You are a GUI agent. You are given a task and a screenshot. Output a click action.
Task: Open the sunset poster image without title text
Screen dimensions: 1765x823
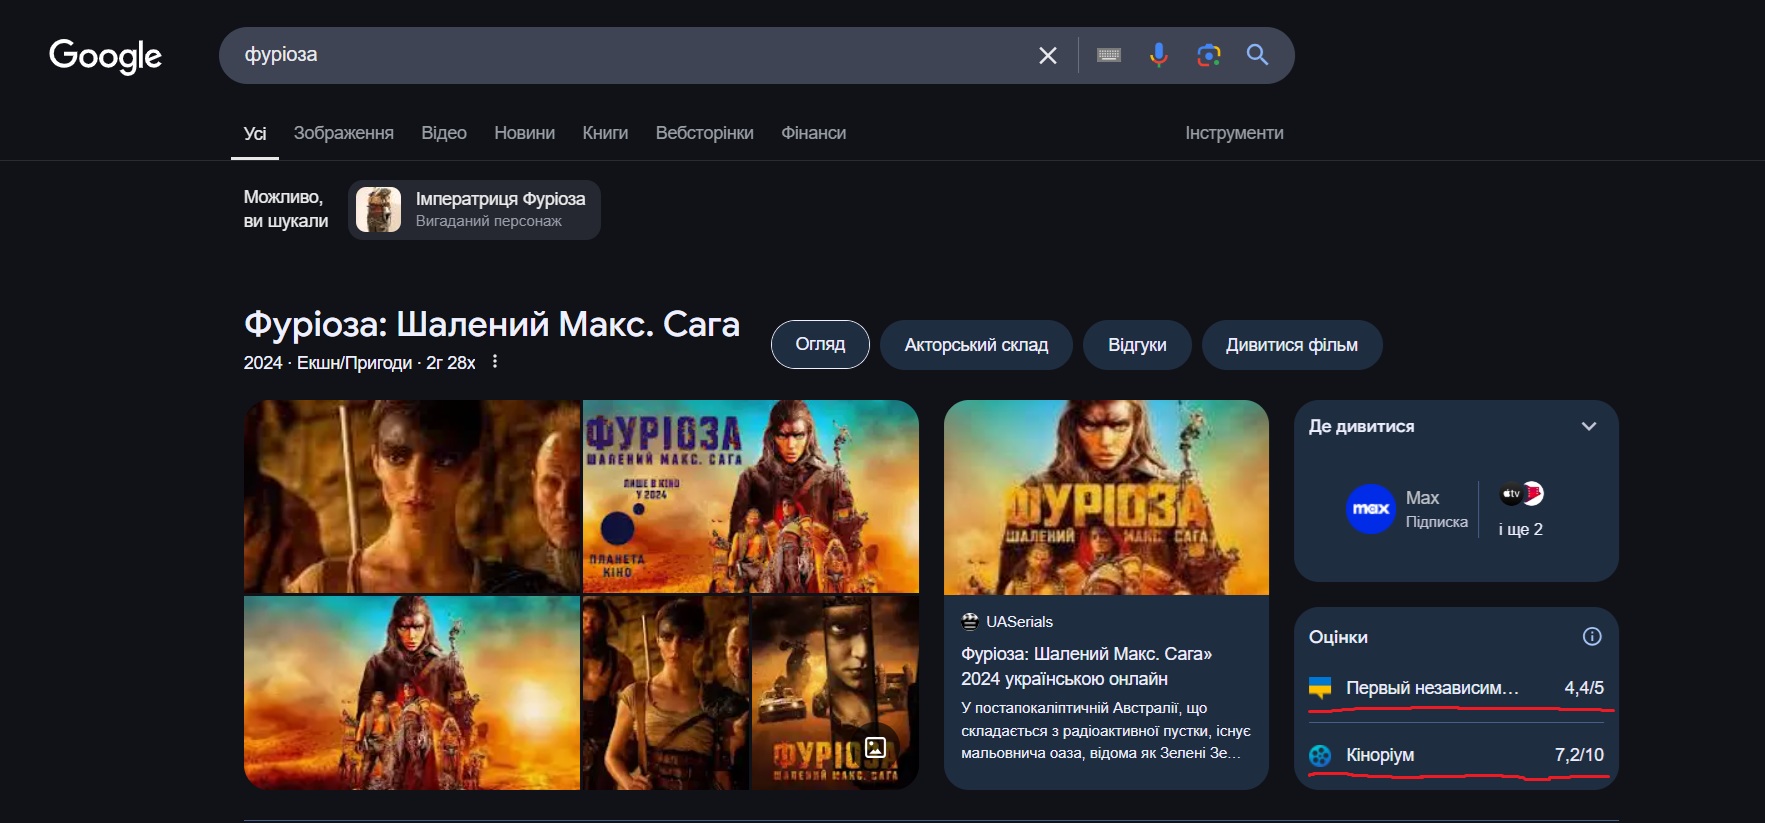[x=412, y=693]
